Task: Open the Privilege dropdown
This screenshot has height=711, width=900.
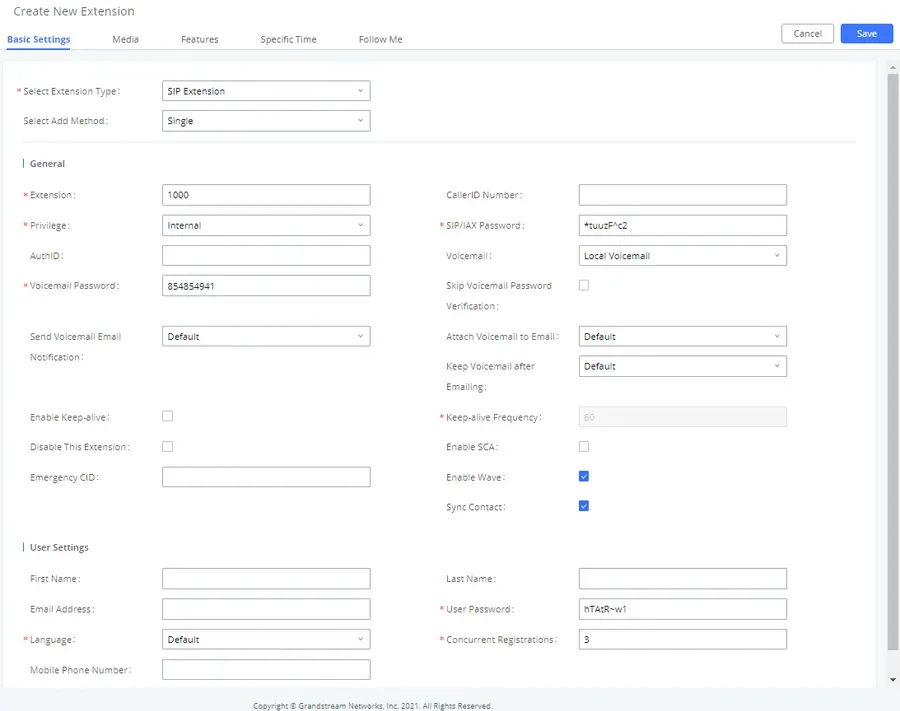Action: pyautogui.click(x=266, y=225)
